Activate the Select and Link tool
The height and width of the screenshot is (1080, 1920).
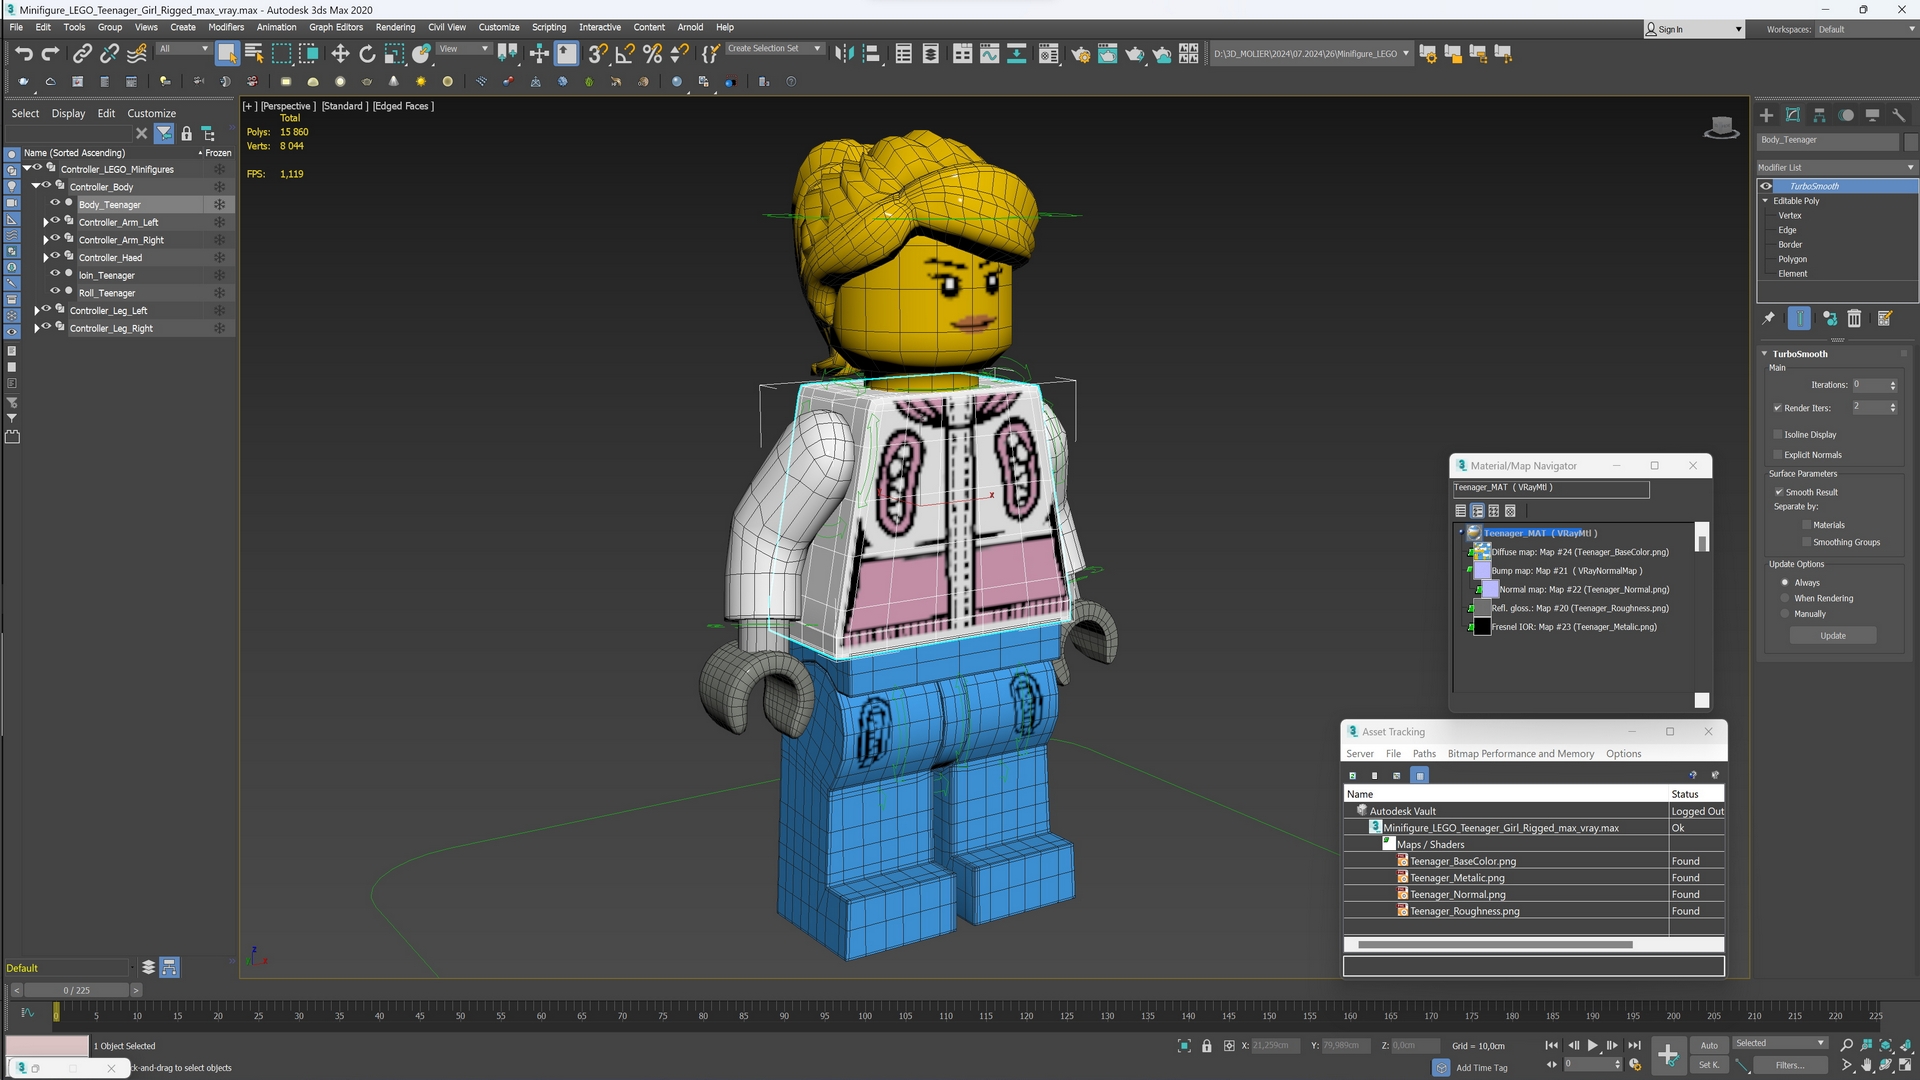pos(82,54)
